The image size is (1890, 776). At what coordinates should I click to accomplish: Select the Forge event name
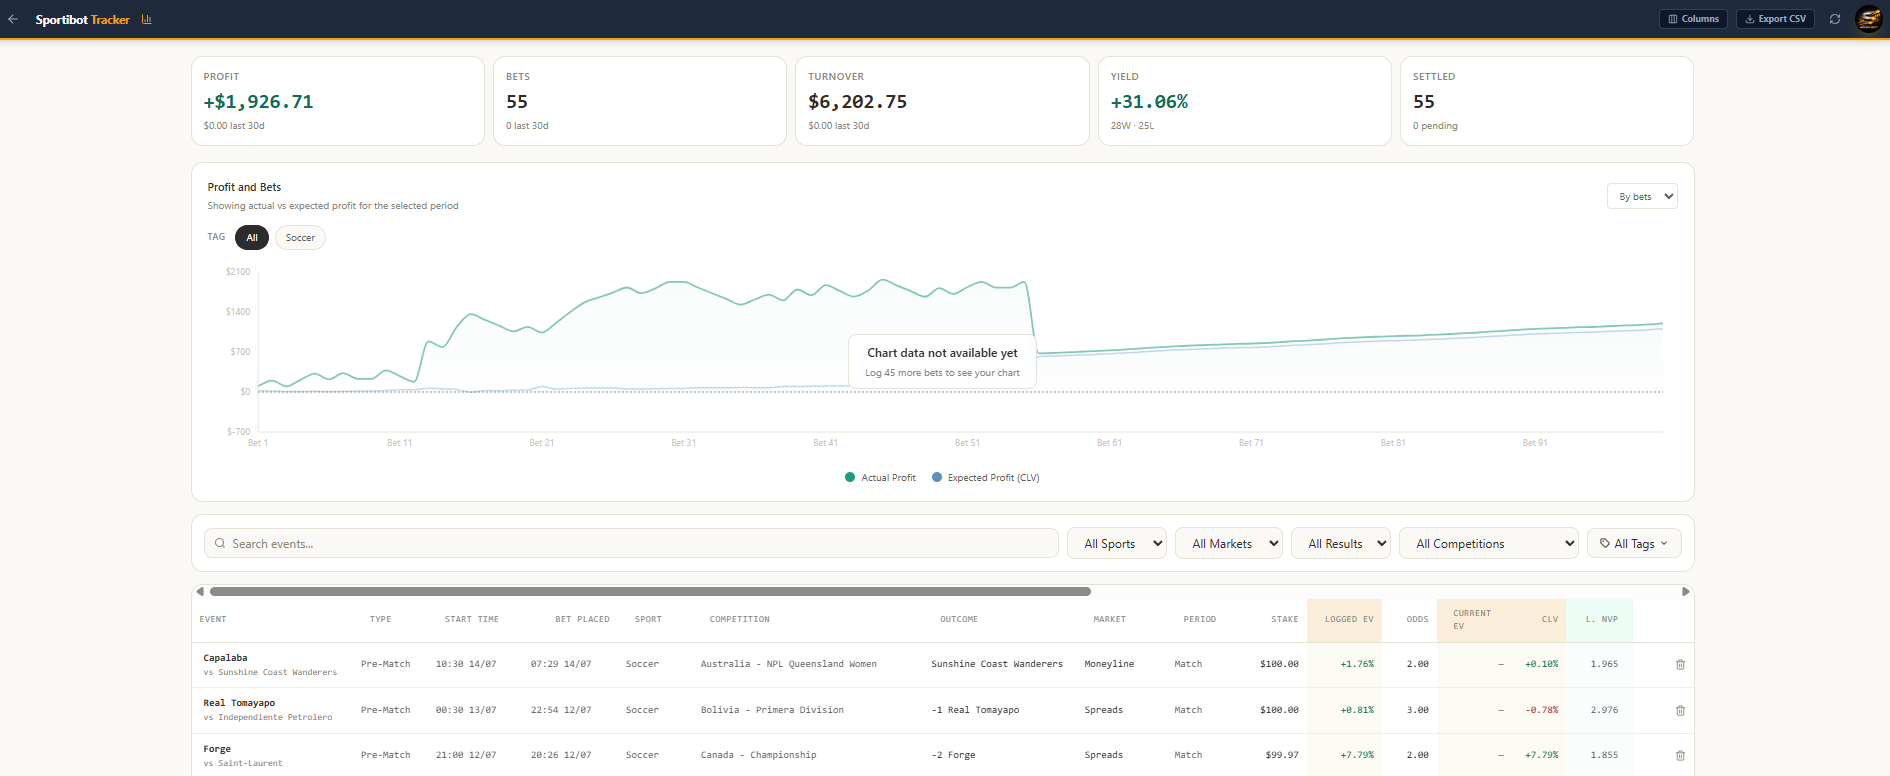pos(217,749)
